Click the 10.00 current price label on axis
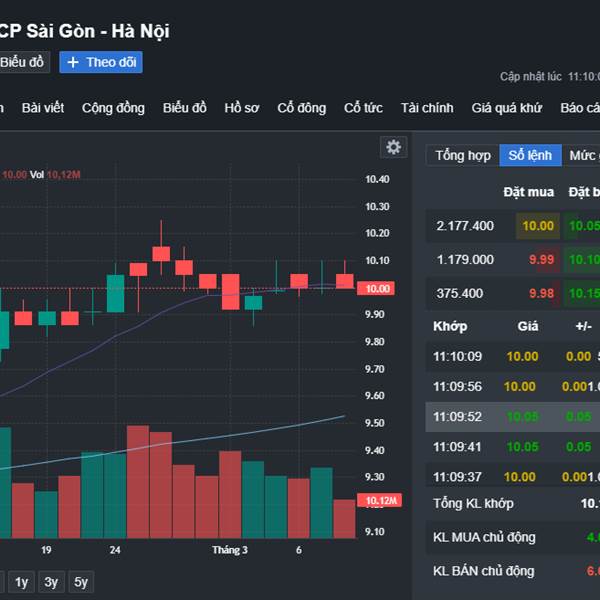 pos(378,288)
